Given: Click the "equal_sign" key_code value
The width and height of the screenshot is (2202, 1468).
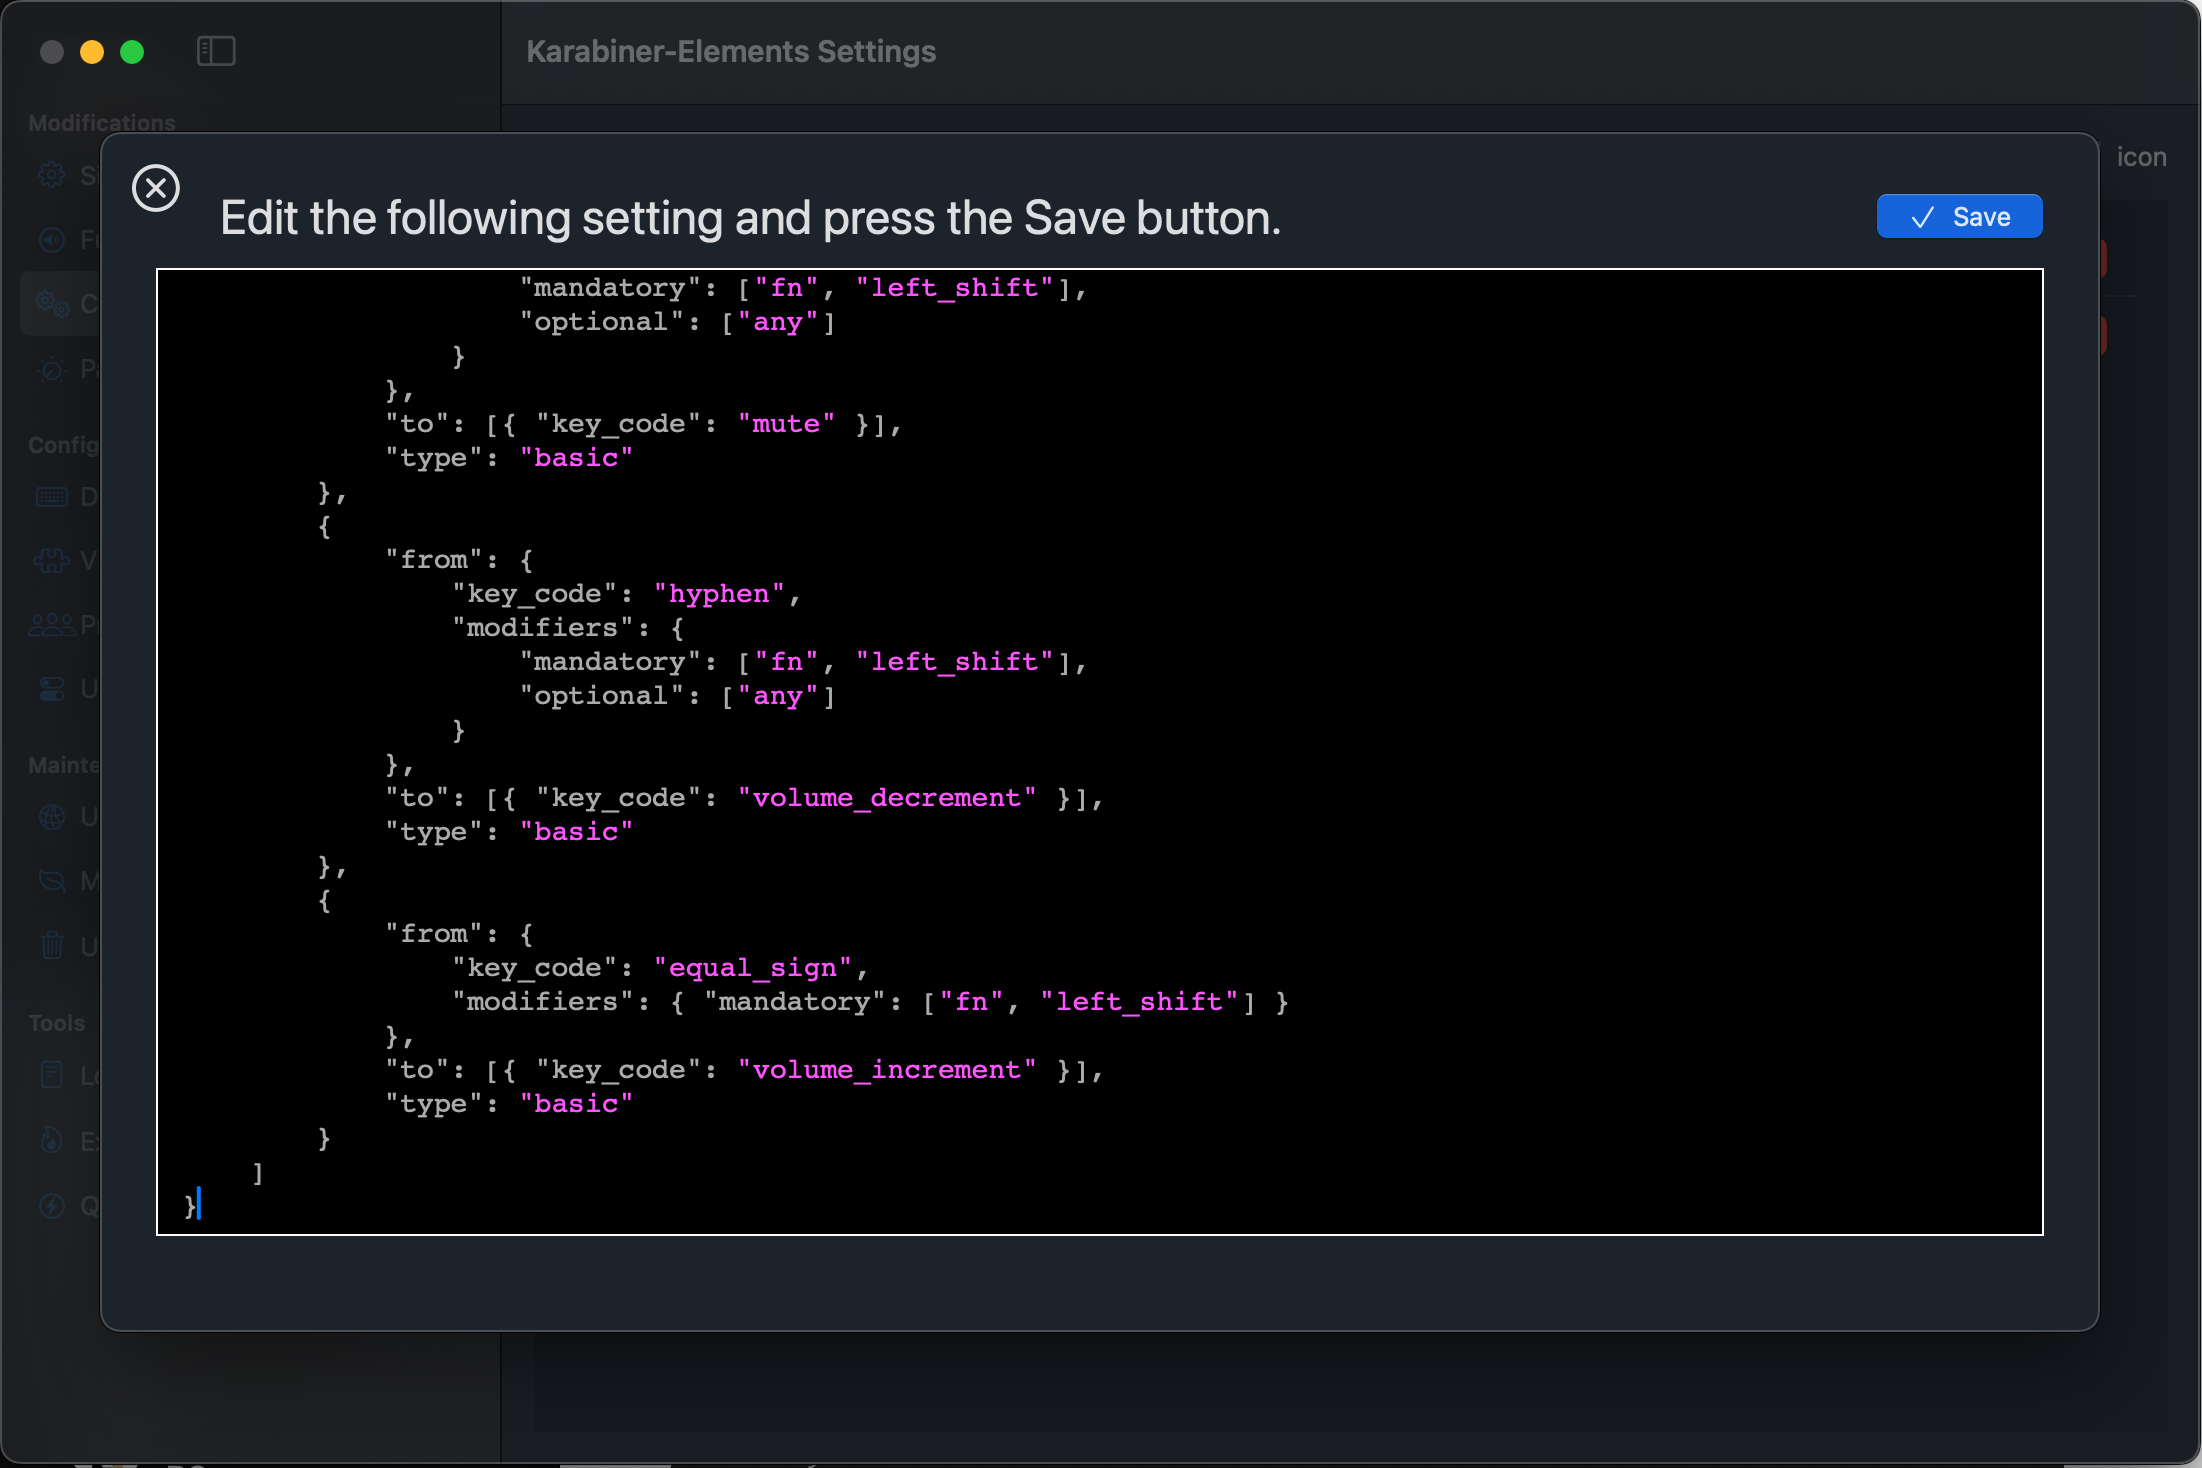Looking at the screenshot, I should [752, 968].
